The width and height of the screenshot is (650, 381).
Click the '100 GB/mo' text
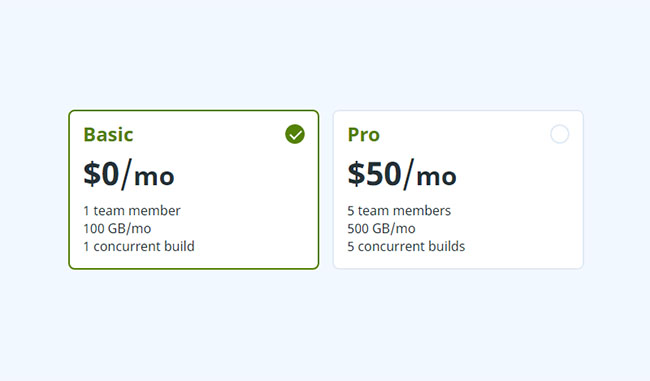pos(117,228)
